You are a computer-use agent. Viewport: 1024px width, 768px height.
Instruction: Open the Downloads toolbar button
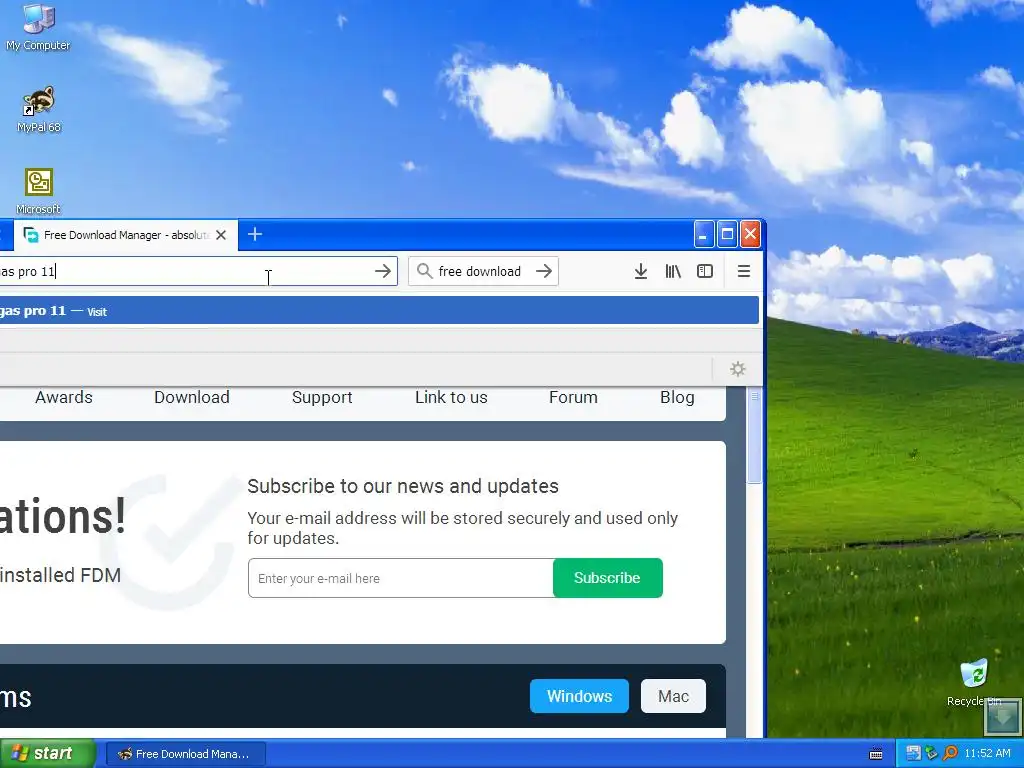(x=641, y=271)
